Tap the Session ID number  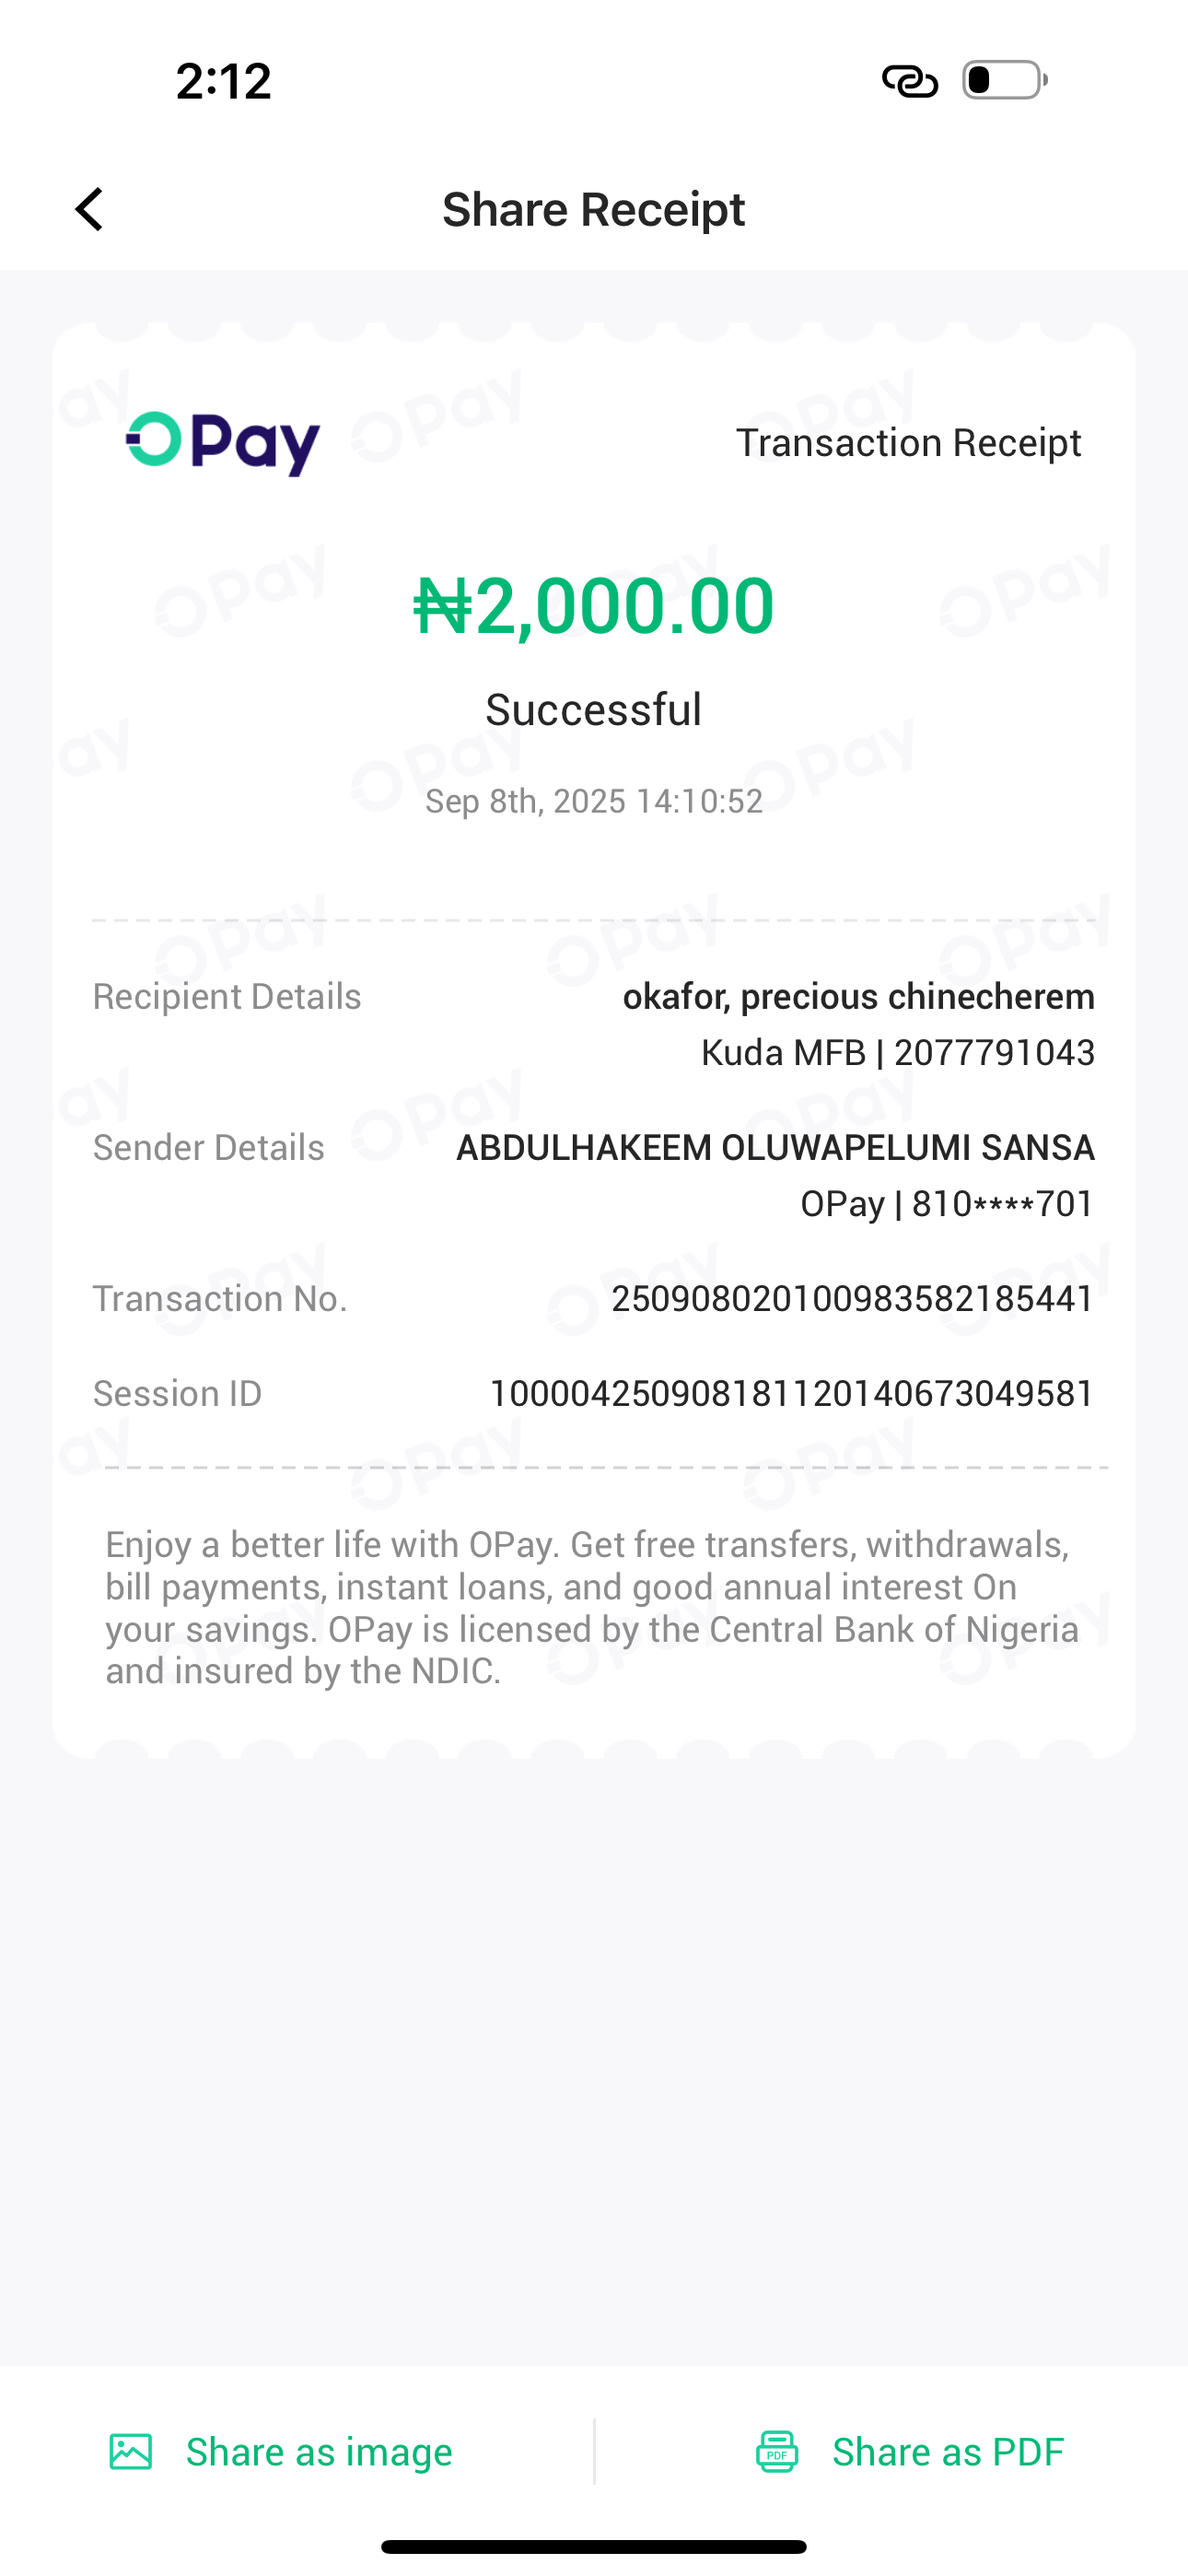(x=791, y=1394)
